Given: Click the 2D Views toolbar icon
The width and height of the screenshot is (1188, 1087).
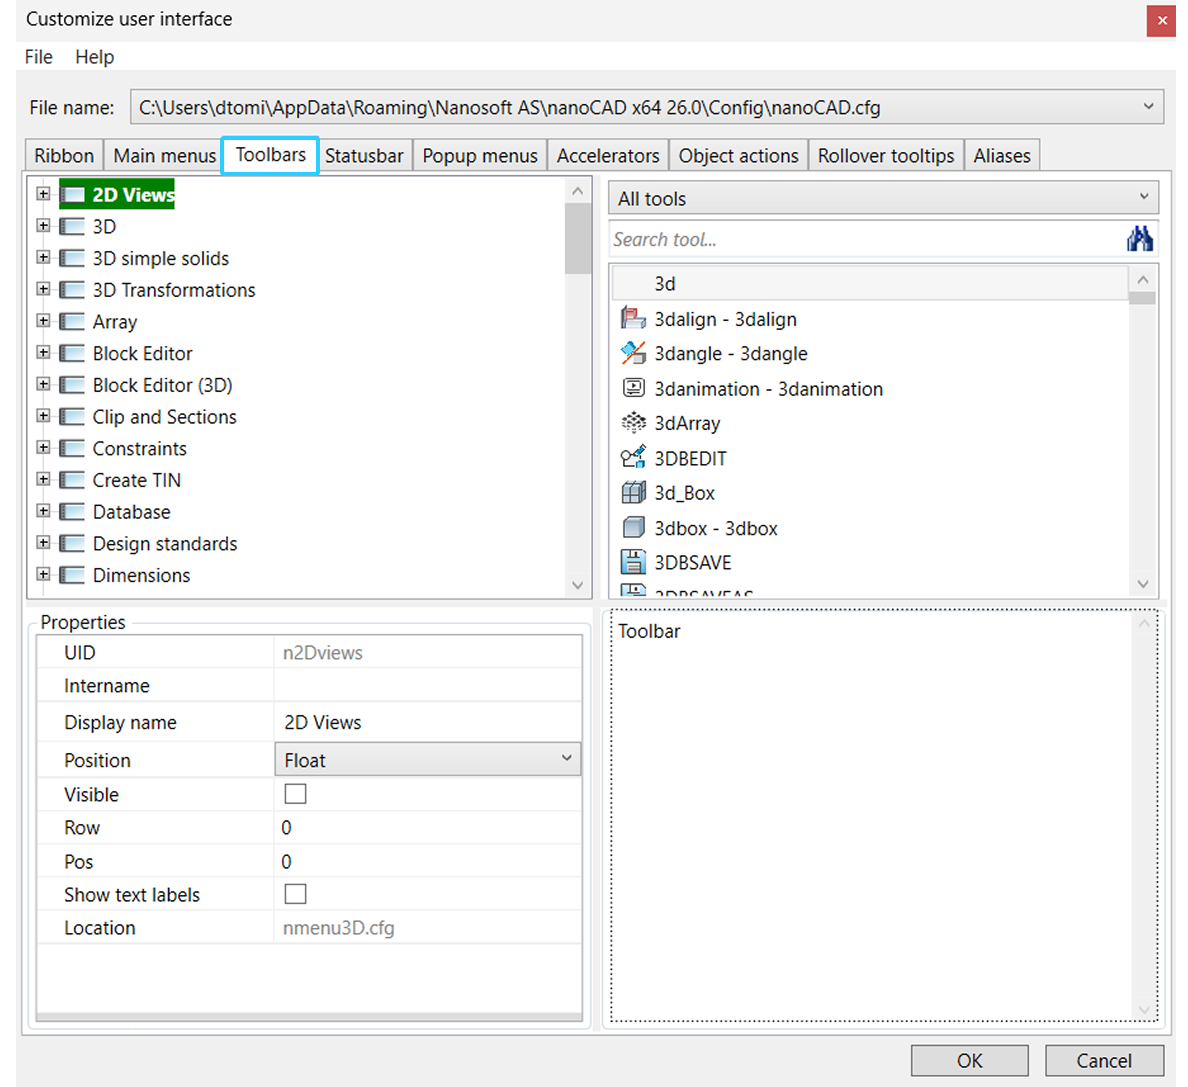Looking at the screenshot, I should click(72, 195).
